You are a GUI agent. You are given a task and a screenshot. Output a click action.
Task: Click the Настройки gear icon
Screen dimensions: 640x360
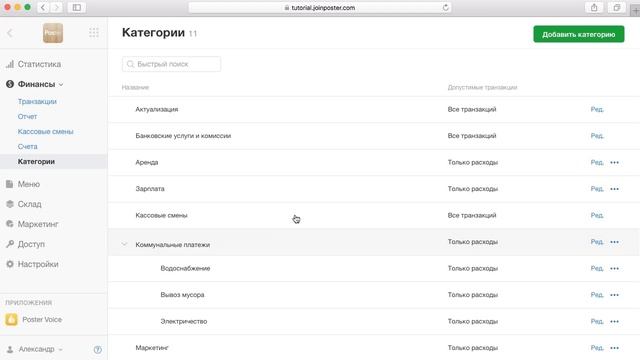coord(10,264)
